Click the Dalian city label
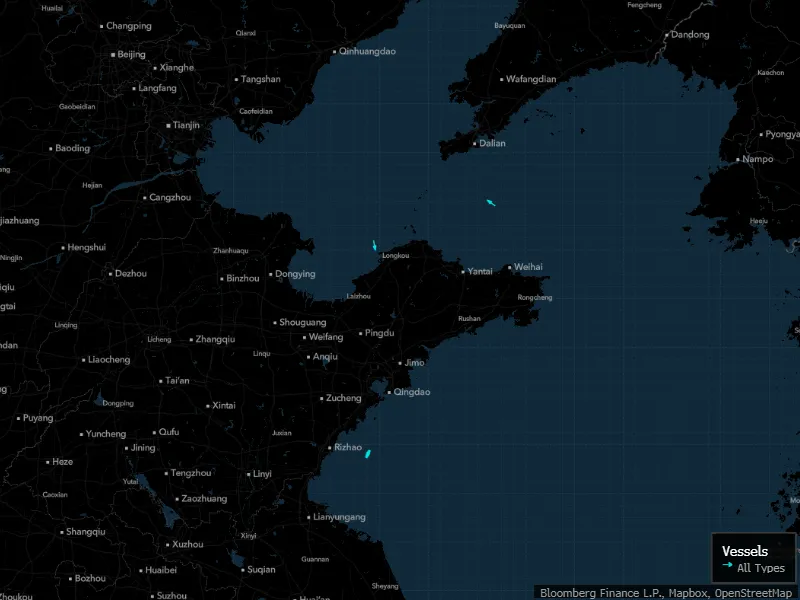This screenshot has width=800, height=600. pos(492,143)
